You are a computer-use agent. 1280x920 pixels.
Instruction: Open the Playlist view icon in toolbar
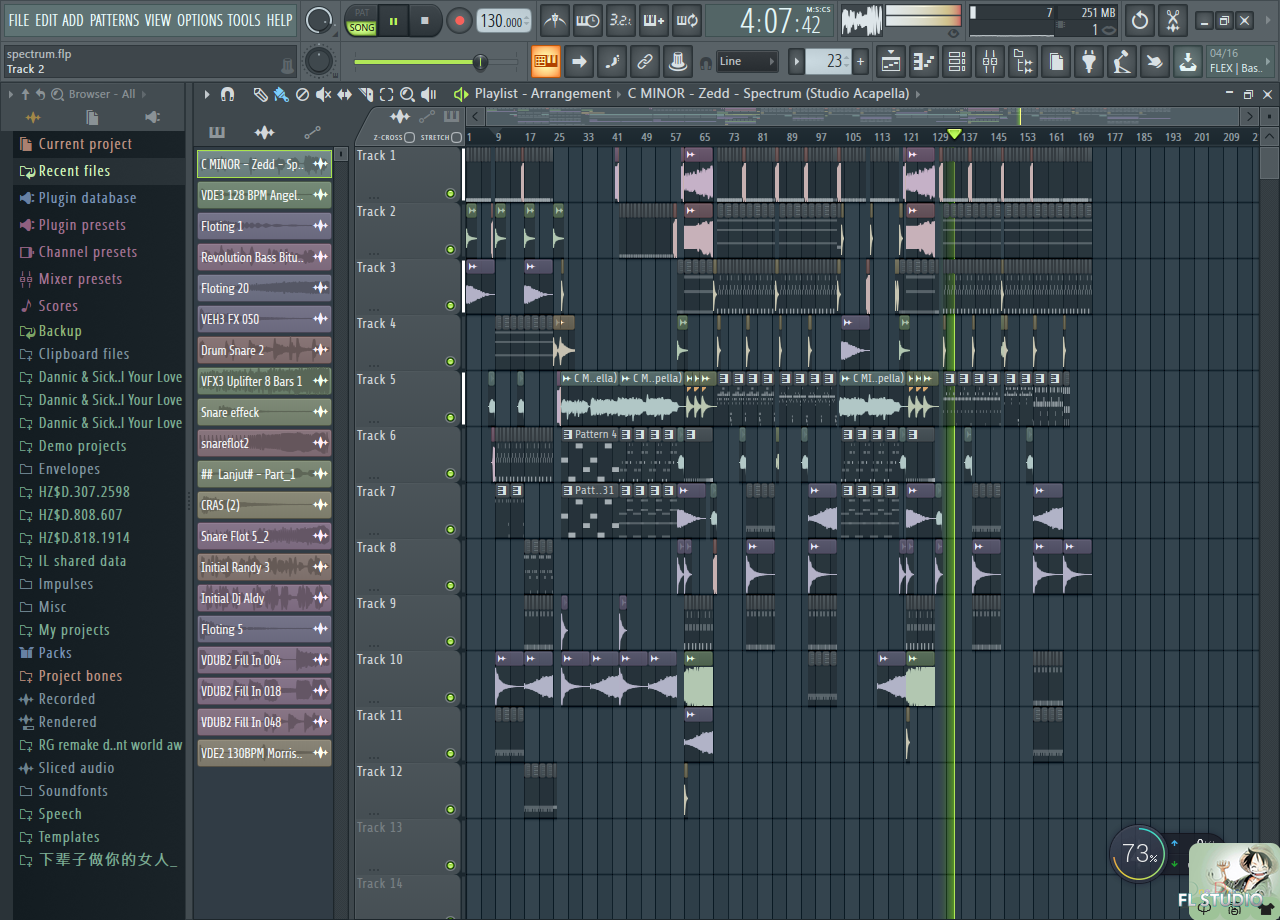(x=891, y=61)
